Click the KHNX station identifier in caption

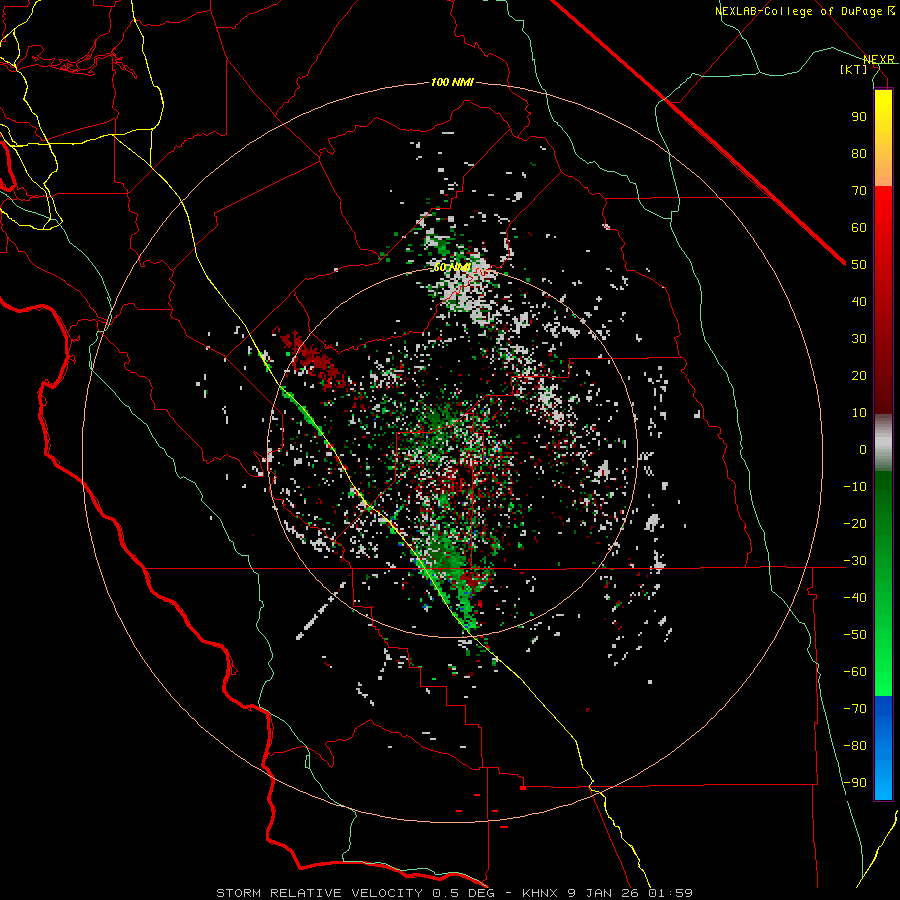[x=543, y=893]
